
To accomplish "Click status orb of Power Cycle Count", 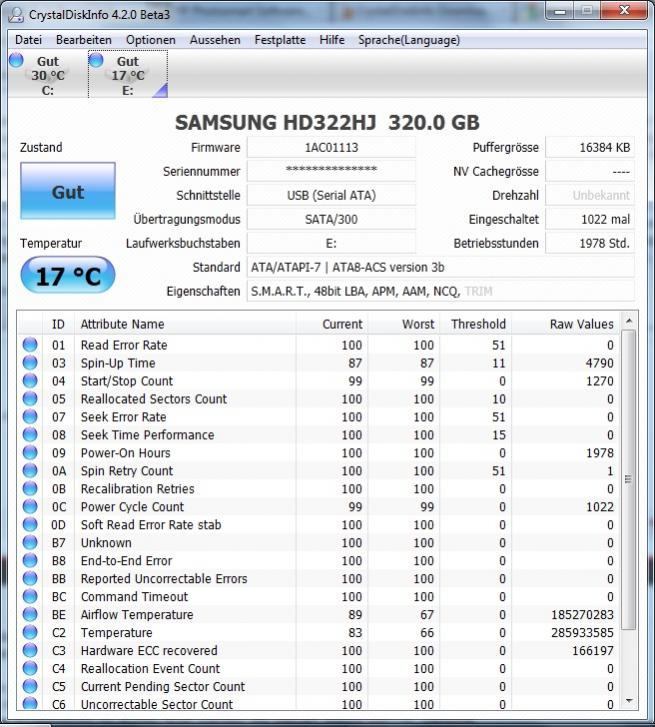I will (x=30, y=506).
